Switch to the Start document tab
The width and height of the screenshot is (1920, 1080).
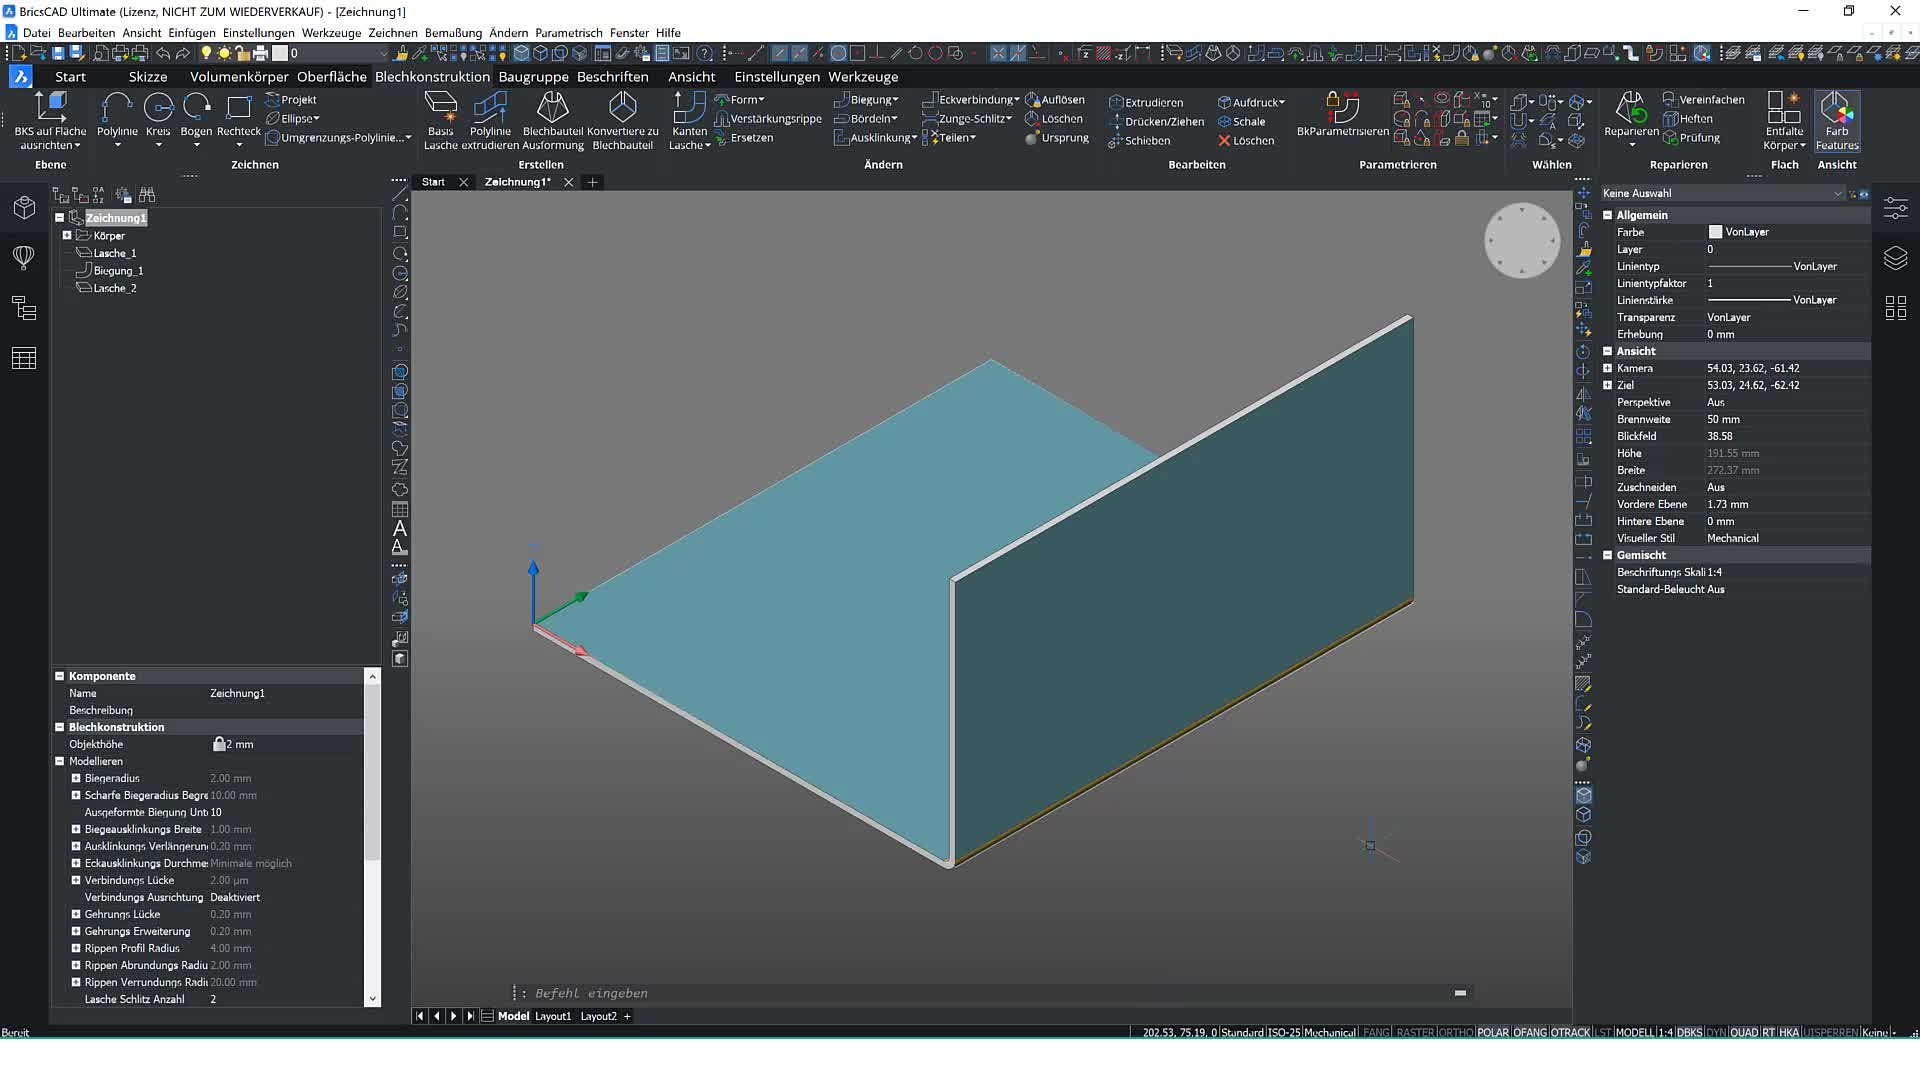click(x=433, y=182)
